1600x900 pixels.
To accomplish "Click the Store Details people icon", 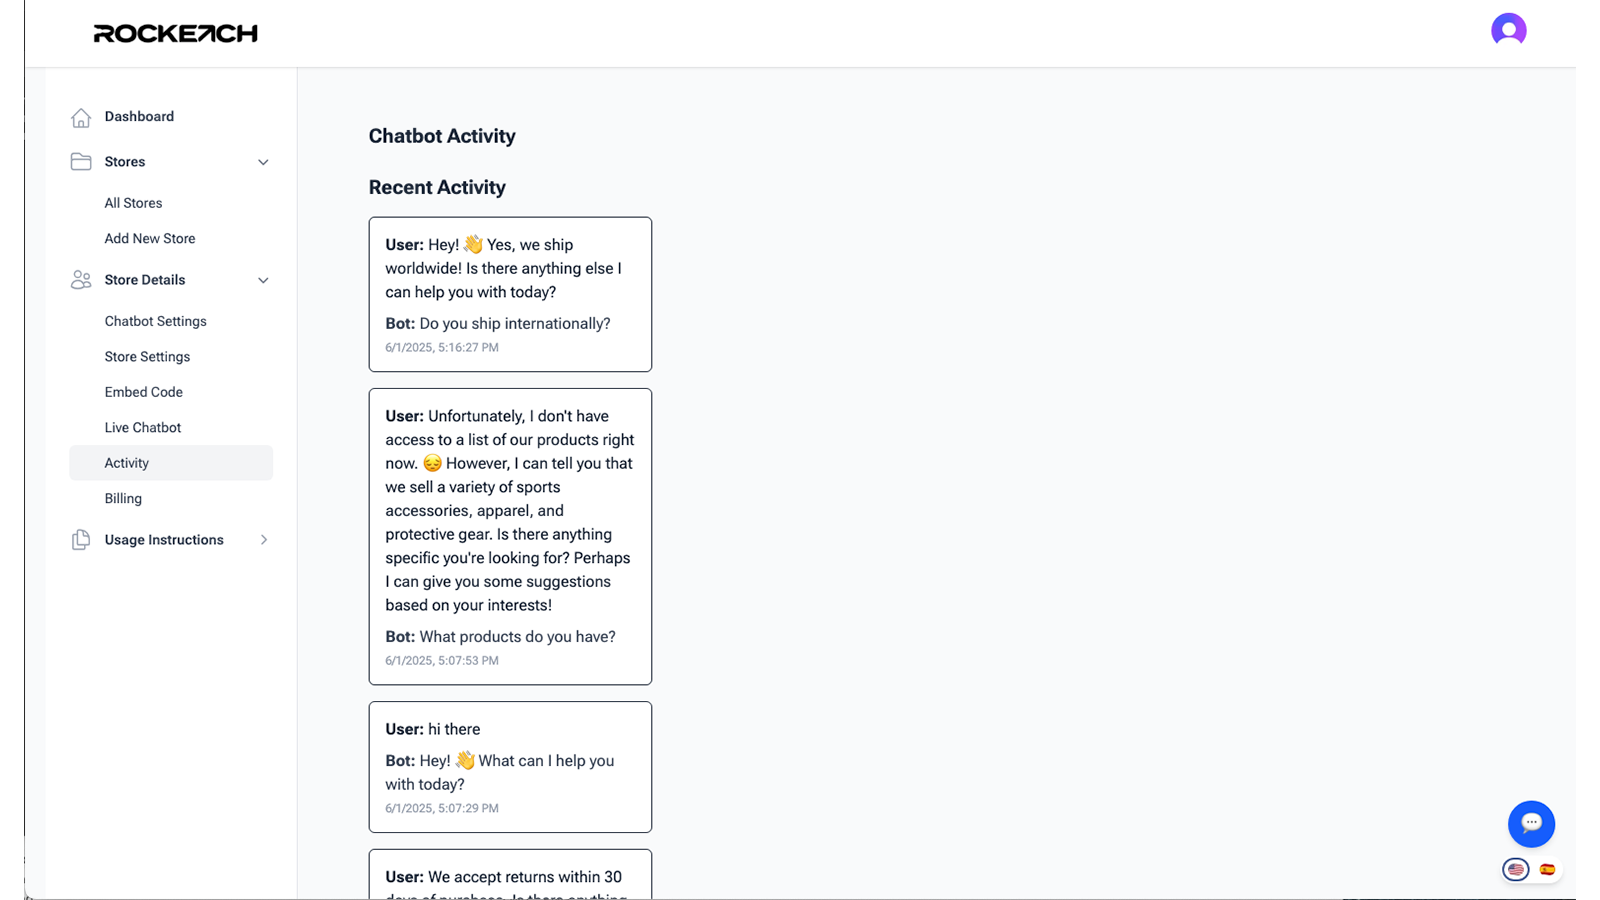I will point(81,280).
